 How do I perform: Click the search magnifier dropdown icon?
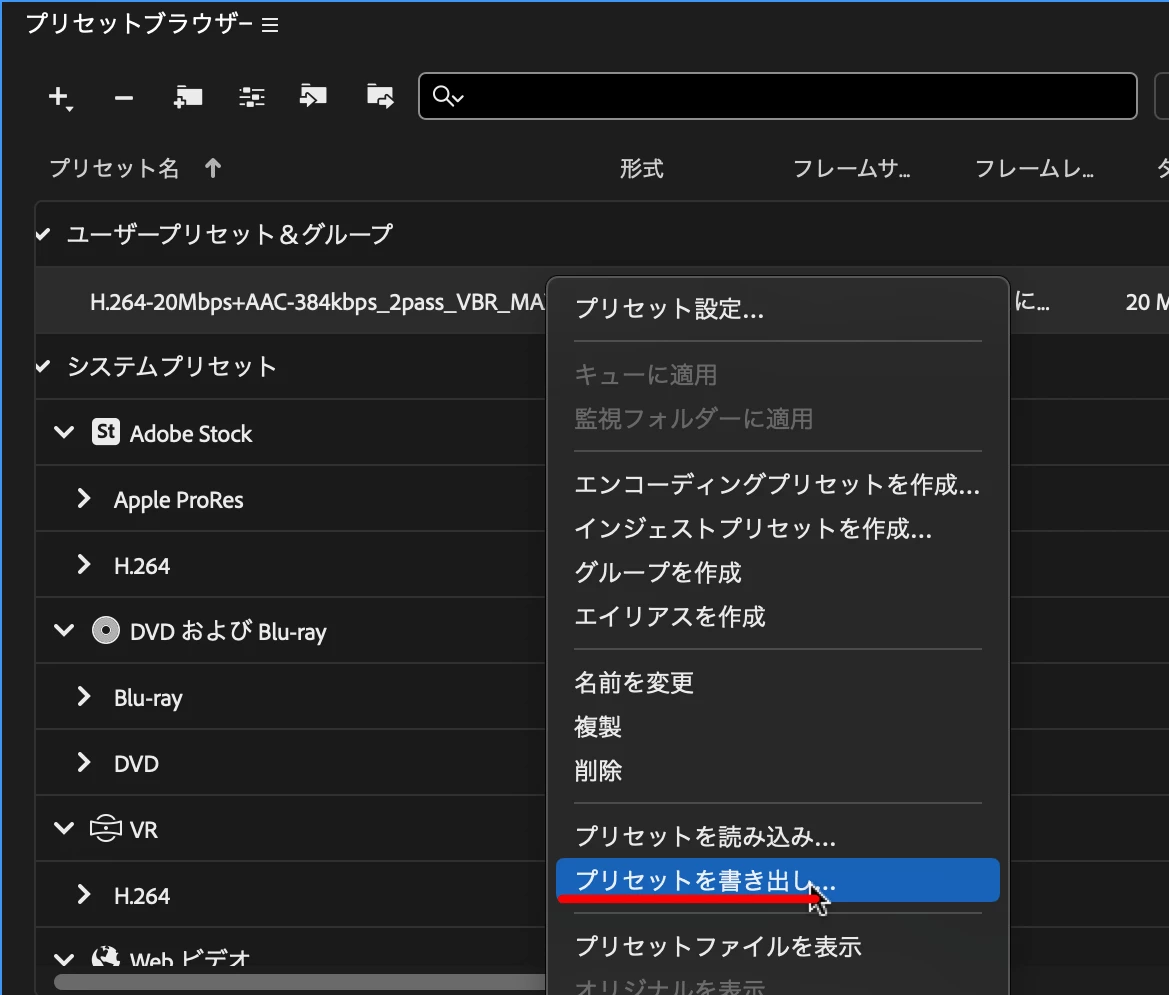448,96
